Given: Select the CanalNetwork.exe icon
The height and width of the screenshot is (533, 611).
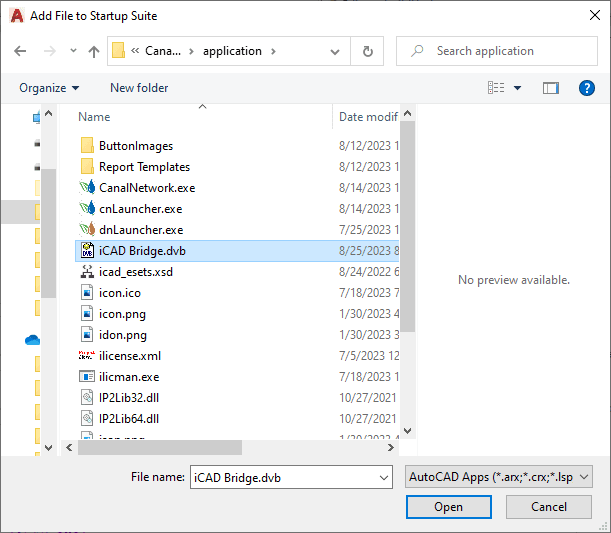Looking at the screenshot, I should coord(87,188).
